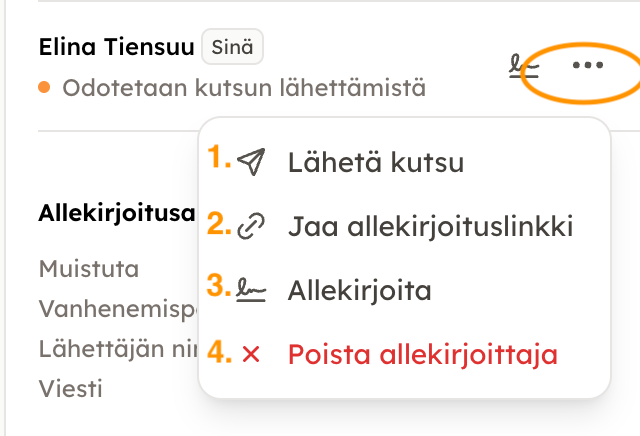Image resolution: width=640 pixels, height=436 pixels.
Task: Click the orange status dot indicator
Action: coord(44,87)
